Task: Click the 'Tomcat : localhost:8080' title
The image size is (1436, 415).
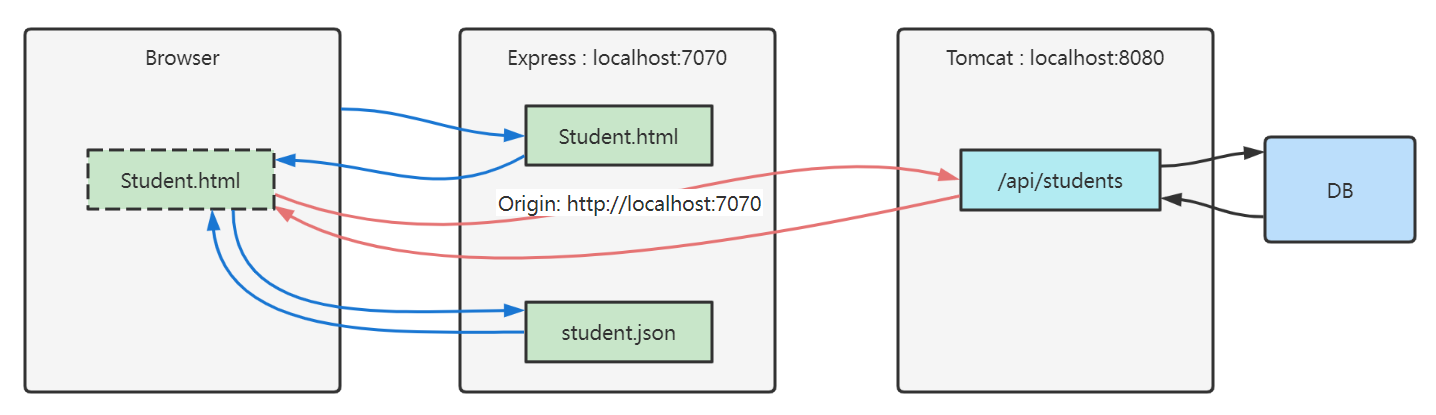Action: tap(1055, 58)
